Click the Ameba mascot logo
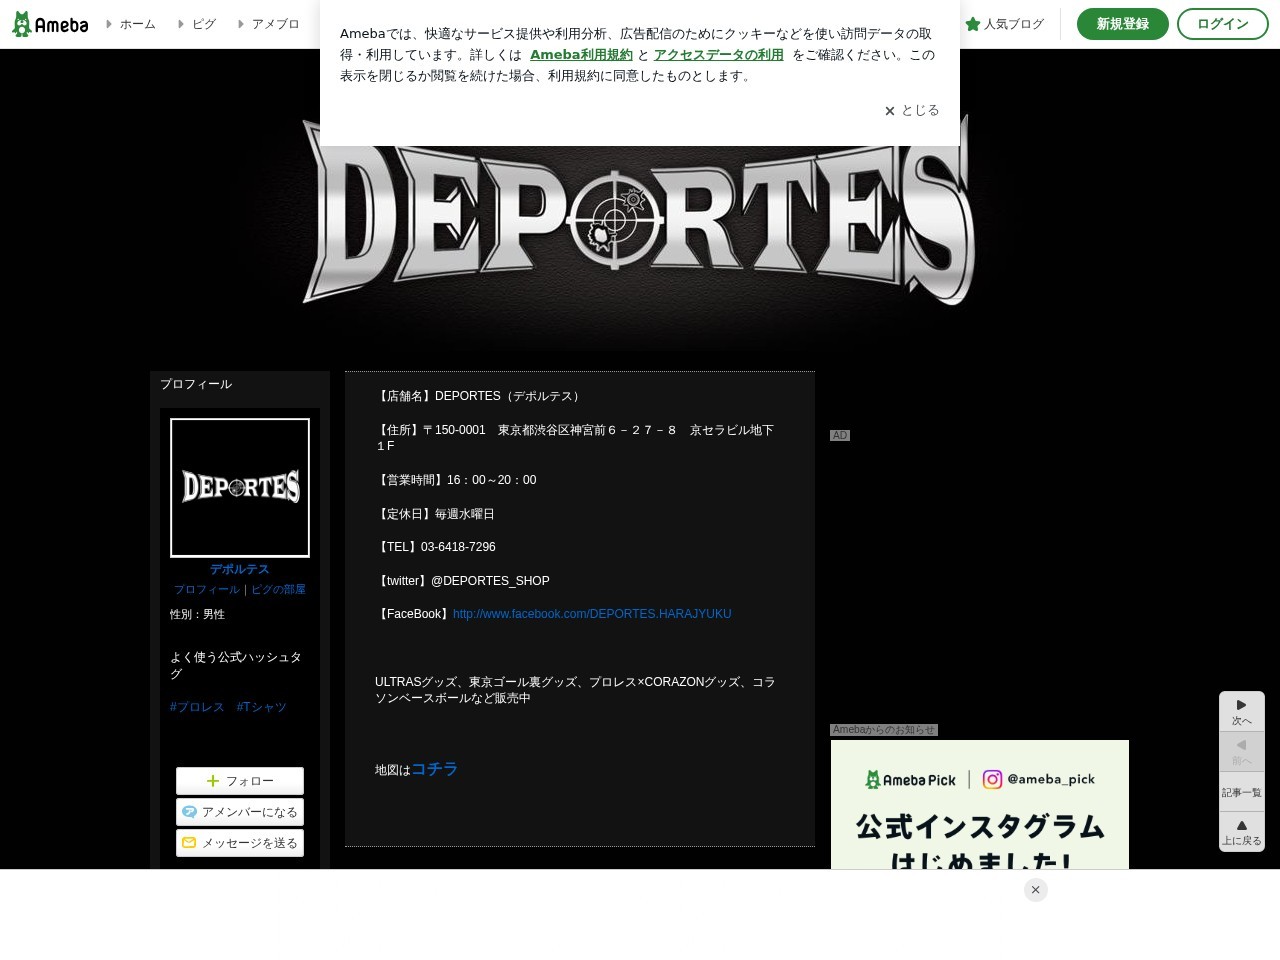The width and height of the screenshot is (1280, 960). point(20,23)
